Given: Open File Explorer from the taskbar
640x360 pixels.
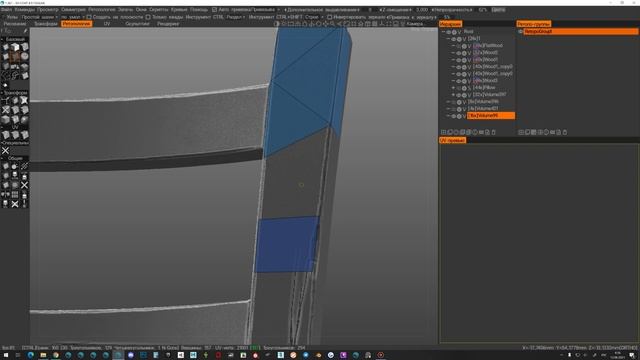Looking at the screenshot, I should (43, 355).
